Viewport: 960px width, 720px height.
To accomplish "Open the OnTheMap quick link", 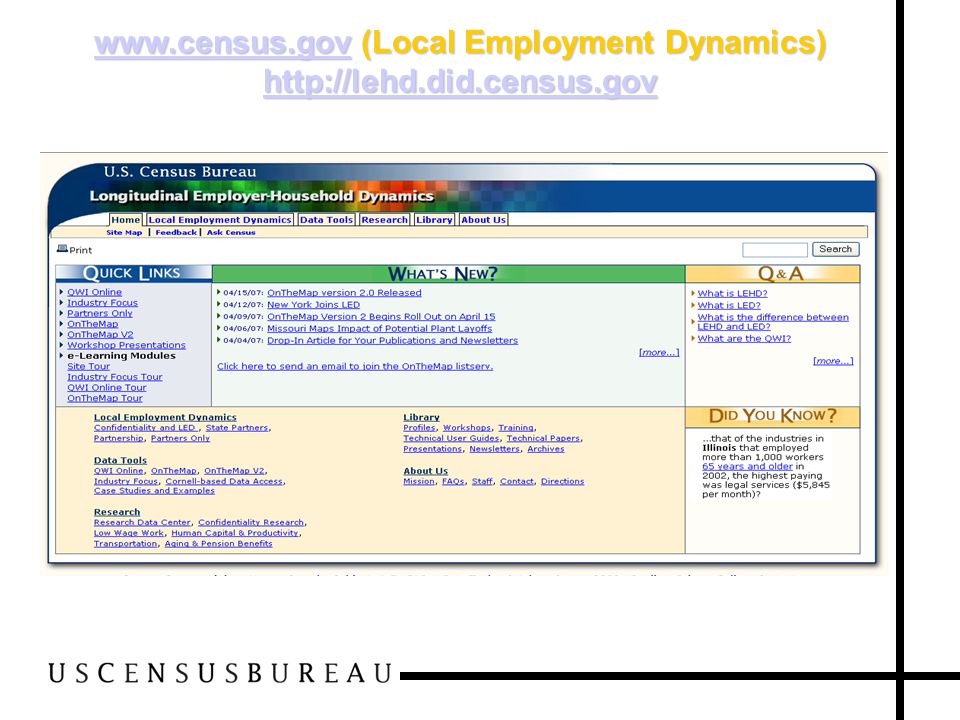I will click(92, 324).
